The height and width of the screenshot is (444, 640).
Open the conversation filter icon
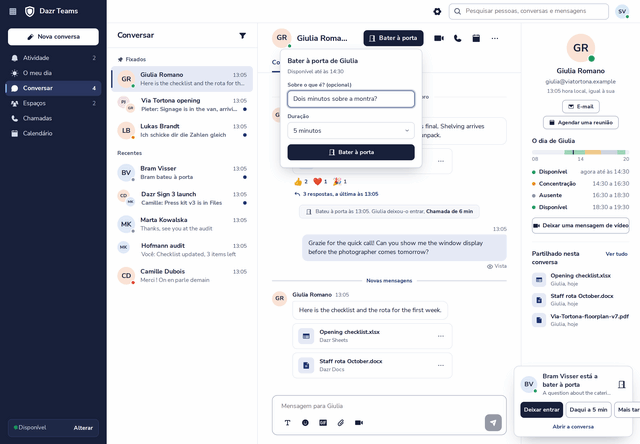242,36
